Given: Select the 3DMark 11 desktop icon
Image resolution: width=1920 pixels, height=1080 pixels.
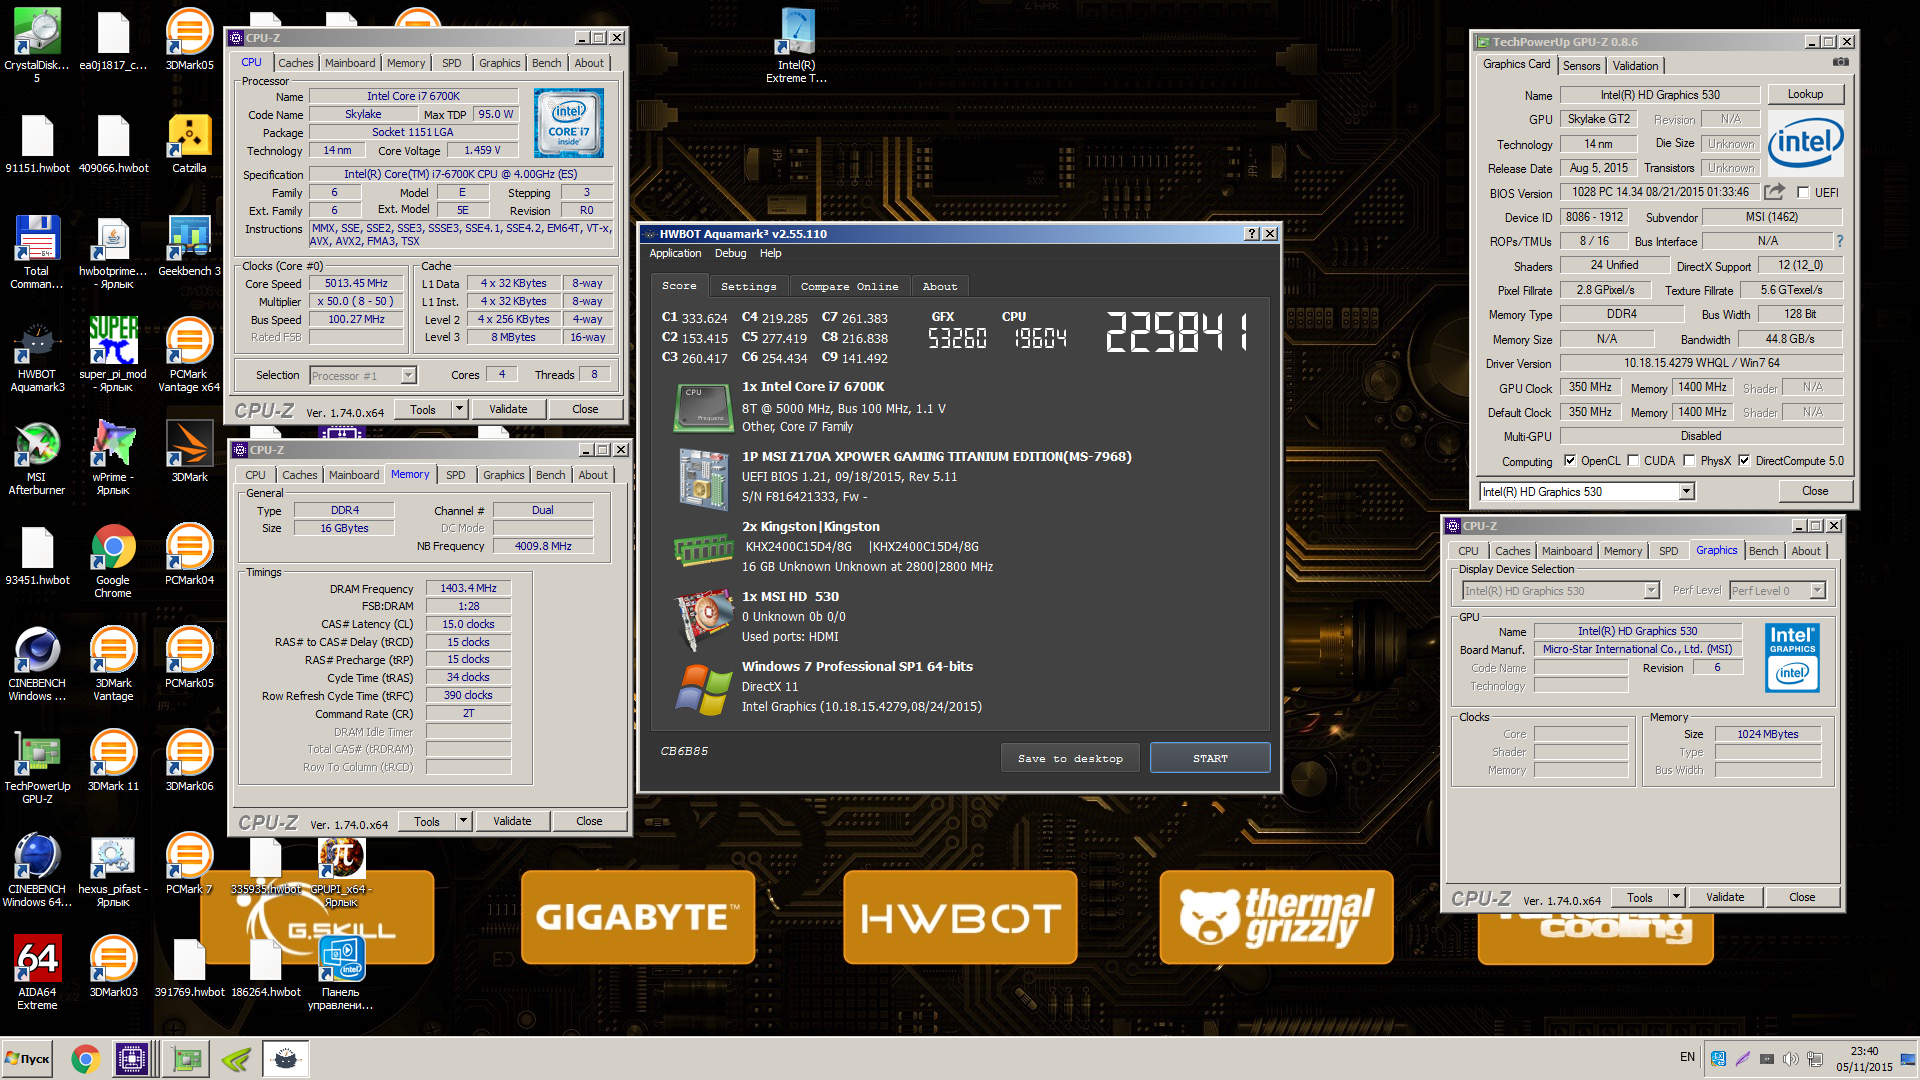Looking at the screenshot, I should pyautogui.click(x=113, y=761).
